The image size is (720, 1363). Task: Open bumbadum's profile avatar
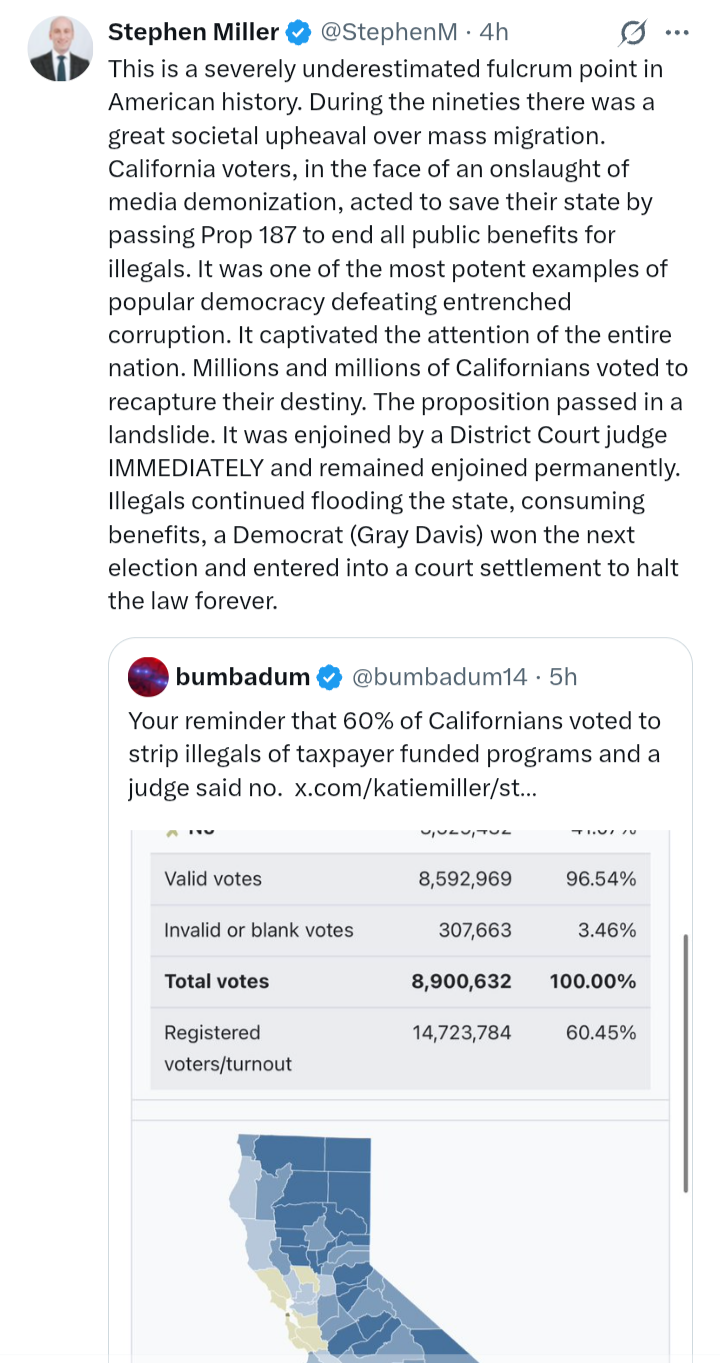coord(148,677)
